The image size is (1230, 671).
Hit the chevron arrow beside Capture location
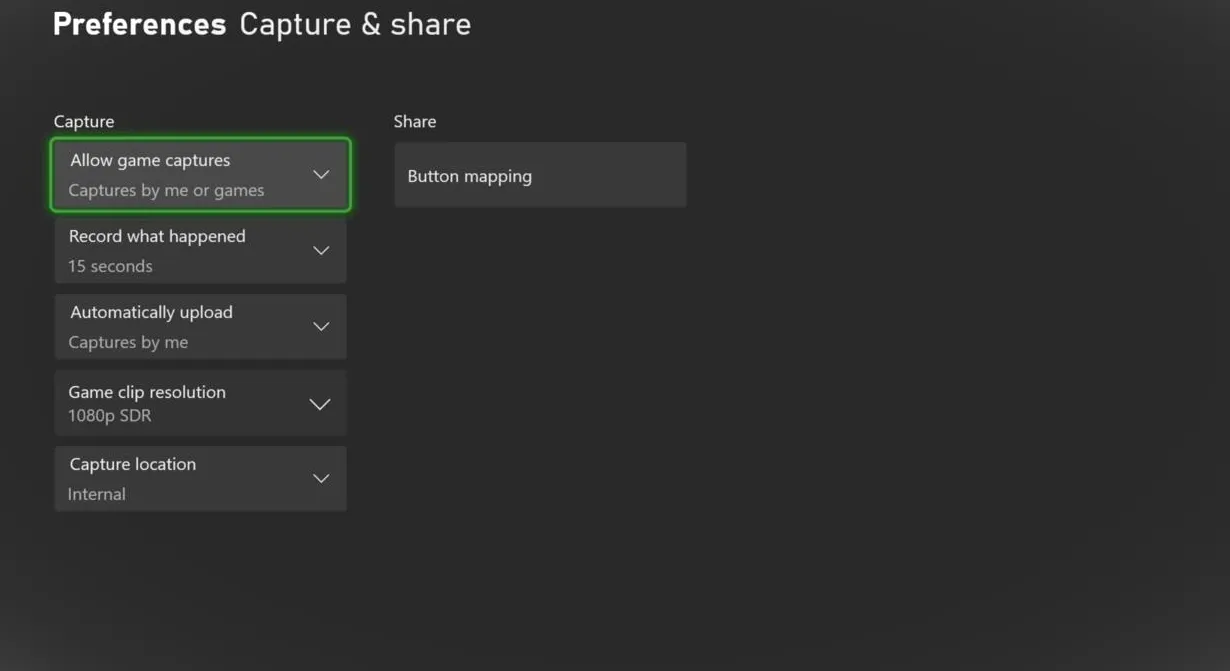coord(321,479)
